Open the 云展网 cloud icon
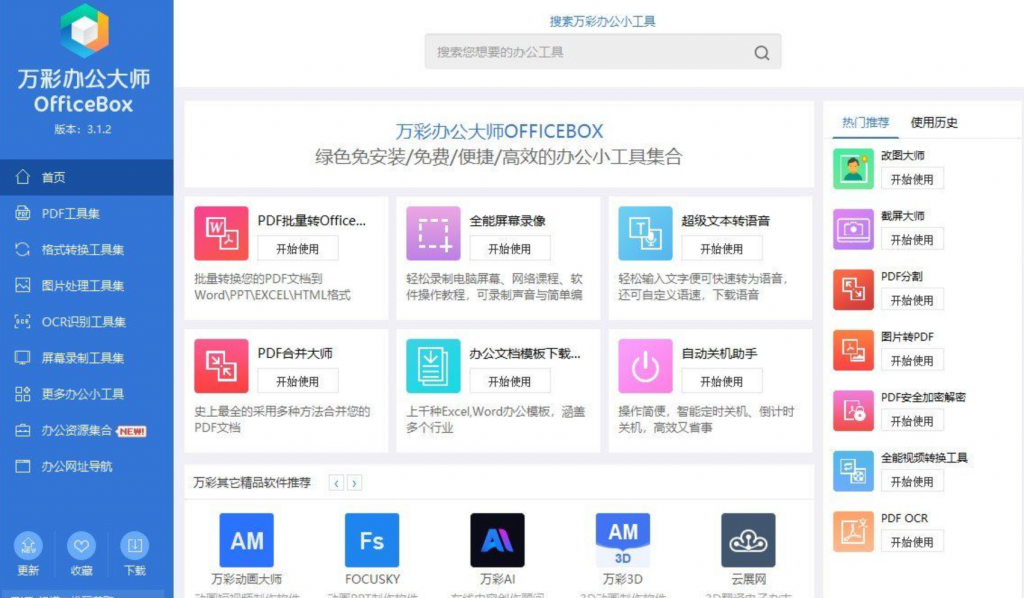1024x598 pixels. pyautogui.click(x=748, y=540)
